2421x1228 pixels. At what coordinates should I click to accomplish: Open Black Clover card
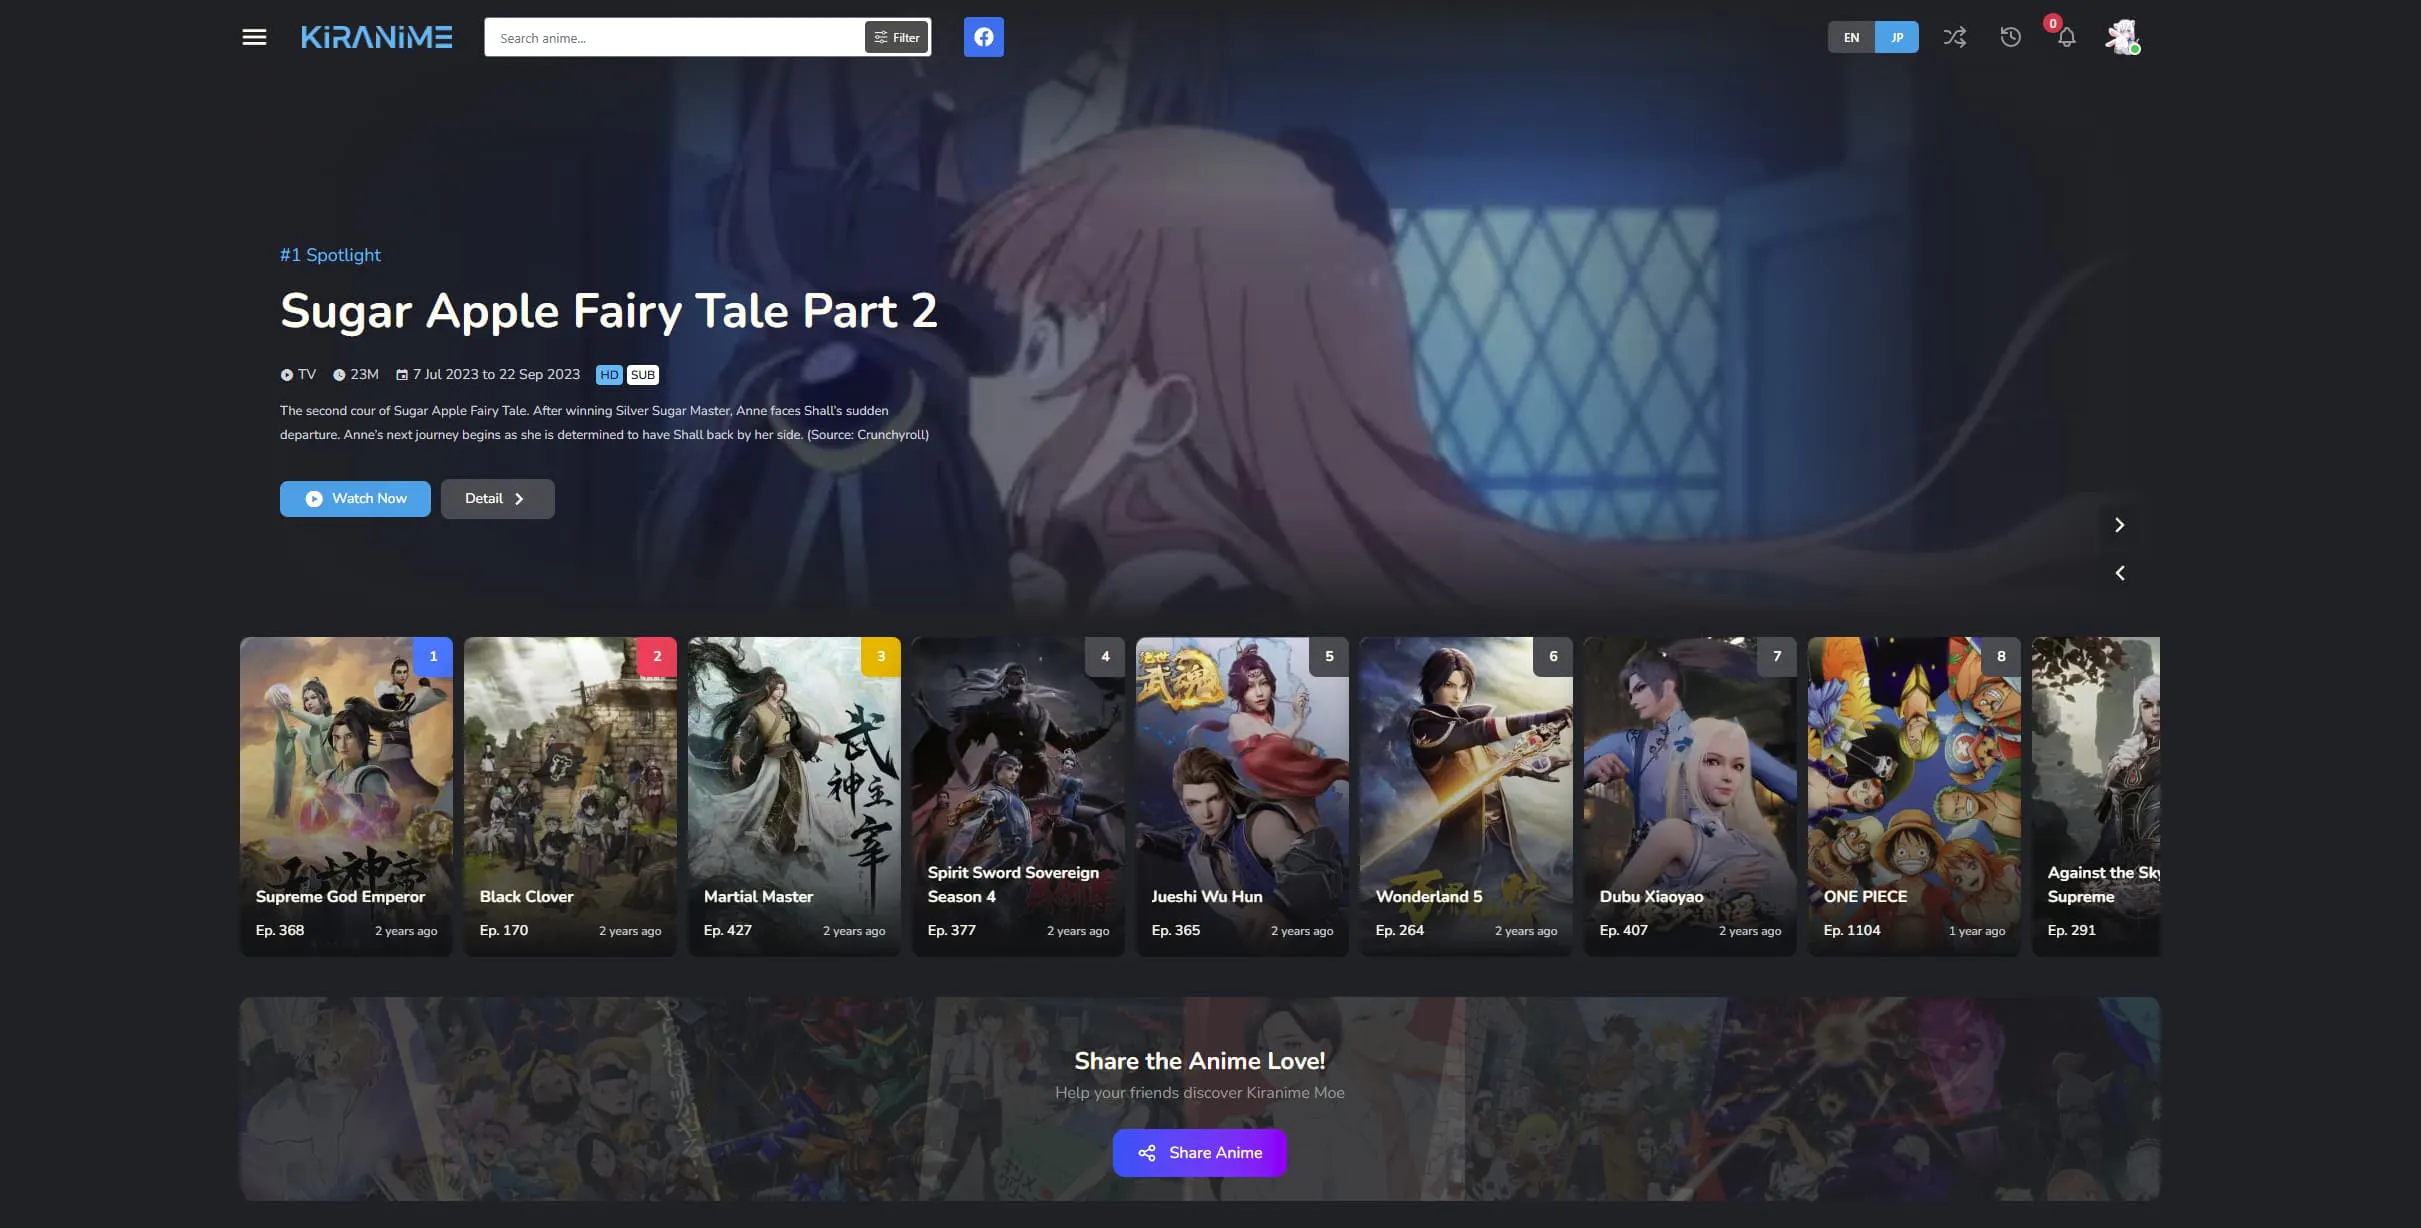(570, 796)
